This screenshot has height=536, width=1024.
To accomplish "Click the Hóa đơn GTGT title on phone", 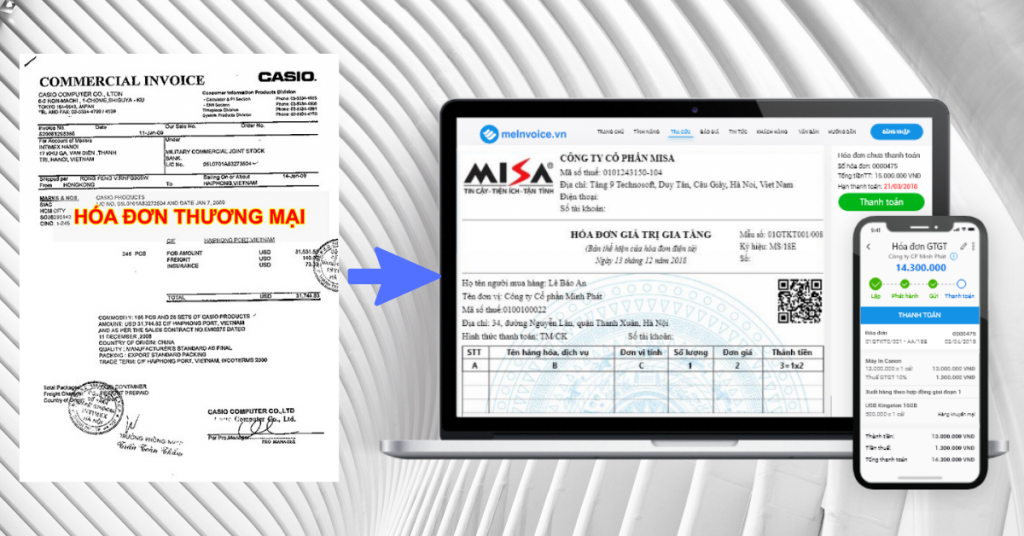I will coord(919,246).
